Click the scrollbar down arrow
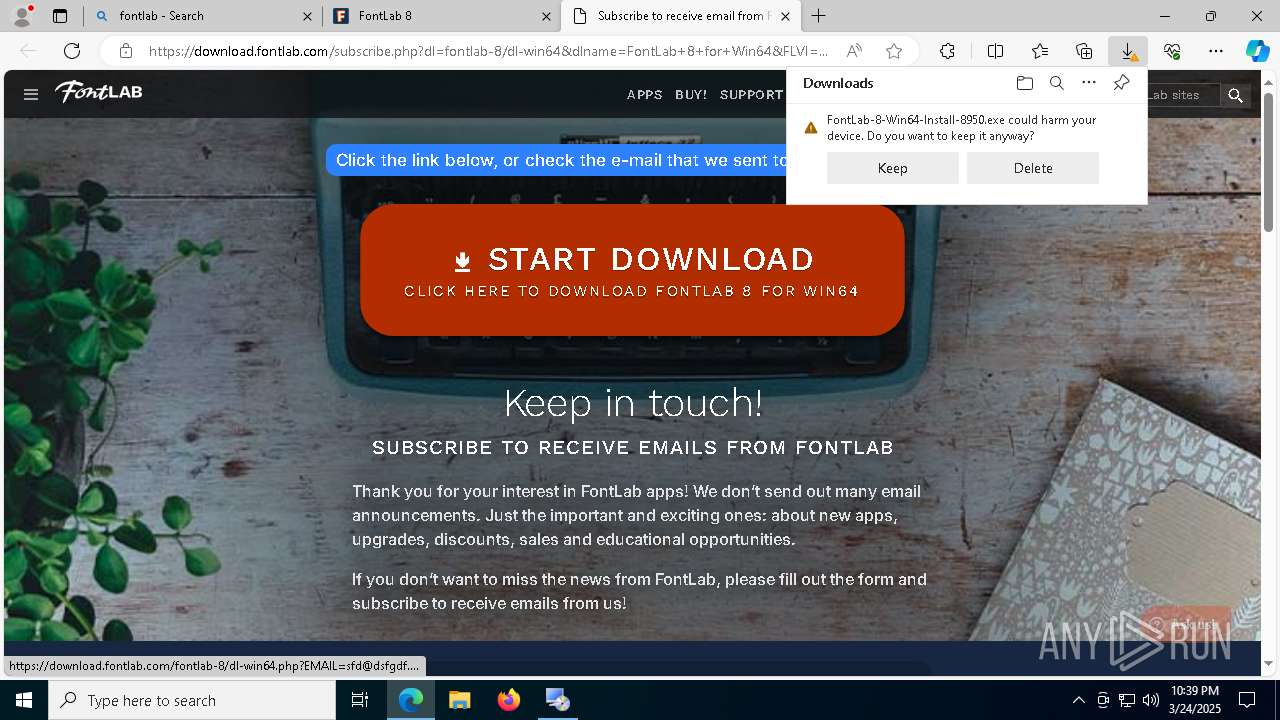Image resolution: width=1280 pixels, height=720 pixels. coord(1269,664)
